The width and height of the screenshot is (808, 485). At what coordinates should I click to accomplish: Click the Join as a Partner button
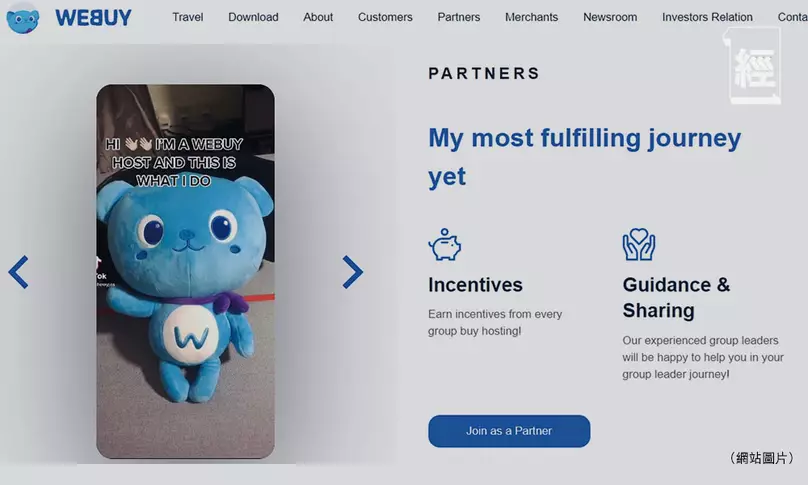pos(509,431)
